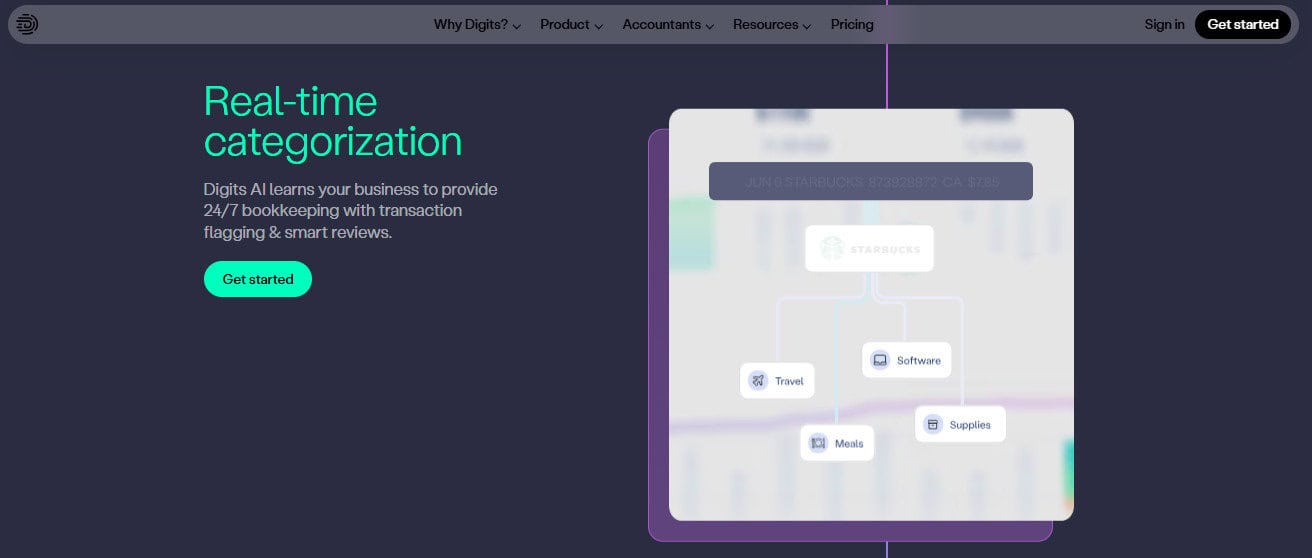Click the purple panel behind the illustration
The image size is (1312, 558).
(x=658, y=330)
